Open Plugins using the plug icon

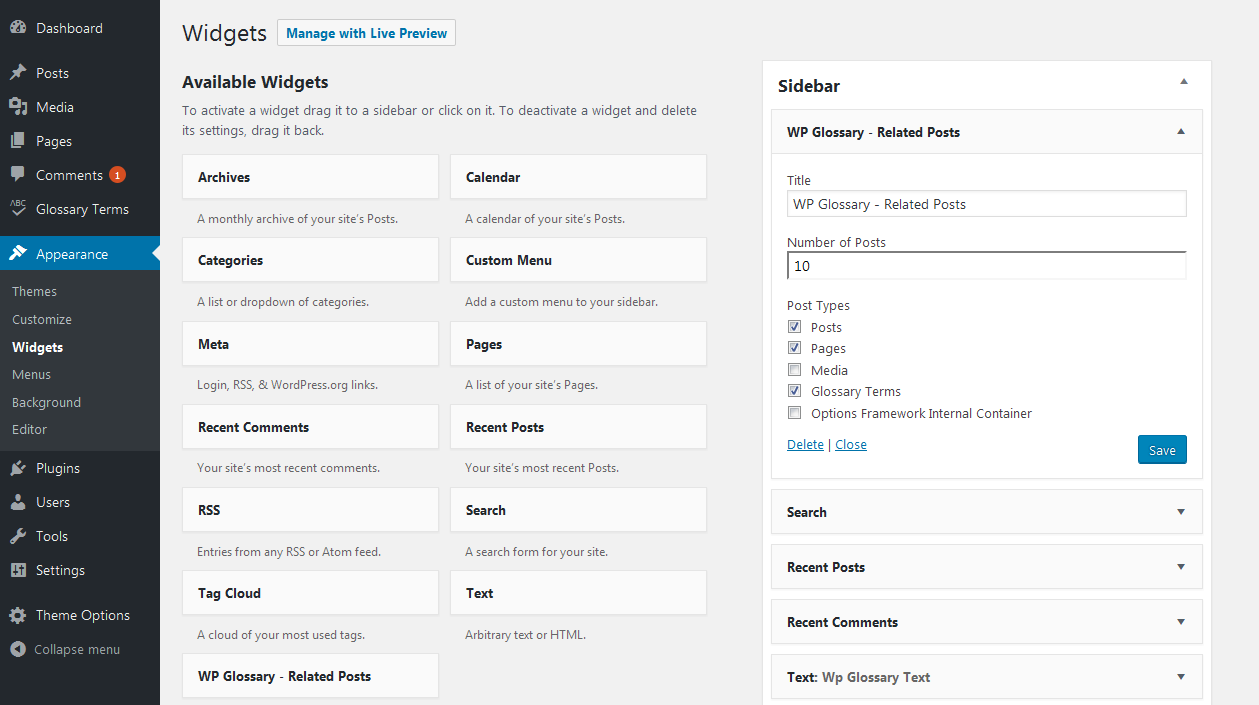pyautogui.click(x=19, y=467)
